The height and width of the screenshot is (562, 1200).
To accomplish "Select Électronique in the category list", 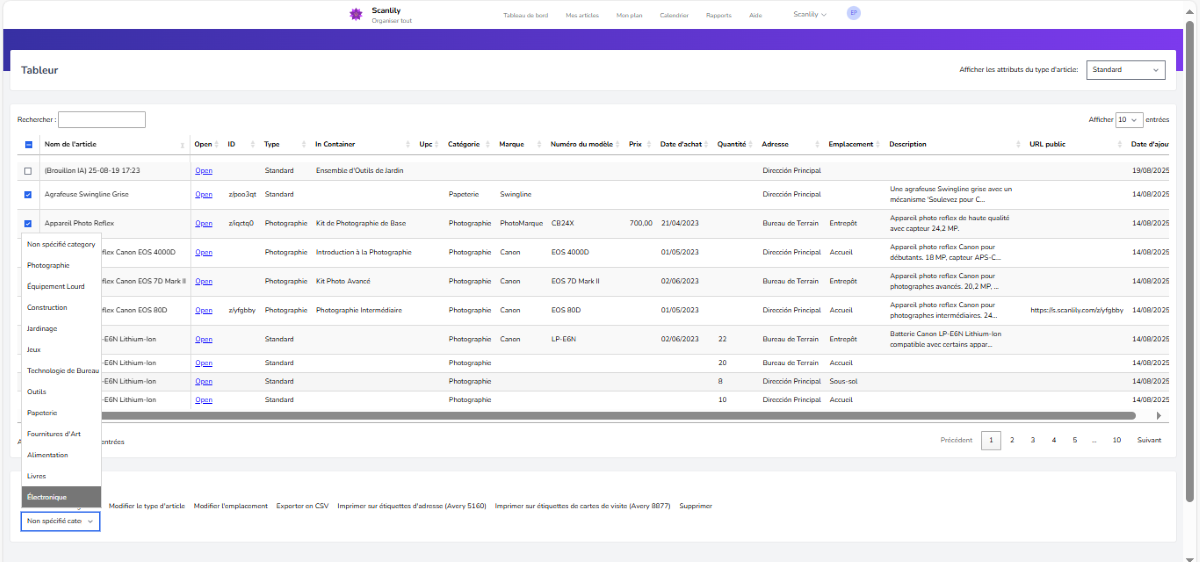I will [x=47, y=497].
